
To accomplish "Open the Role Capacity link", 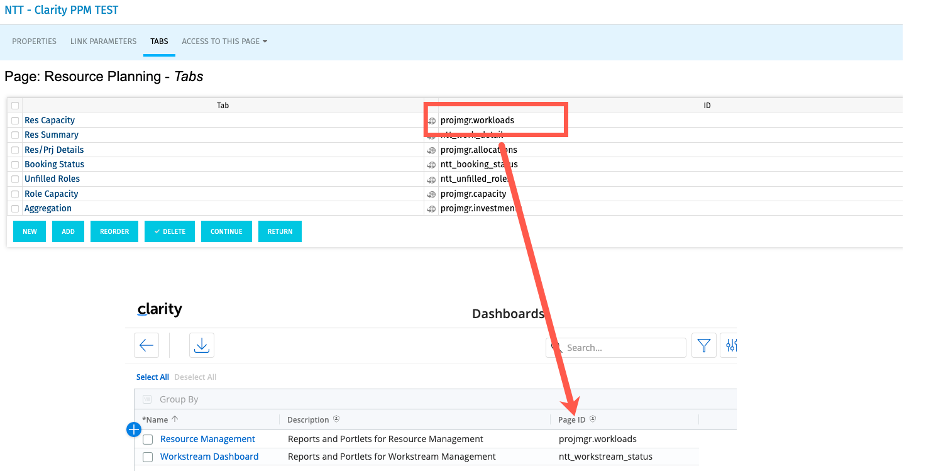I will 51,194.
